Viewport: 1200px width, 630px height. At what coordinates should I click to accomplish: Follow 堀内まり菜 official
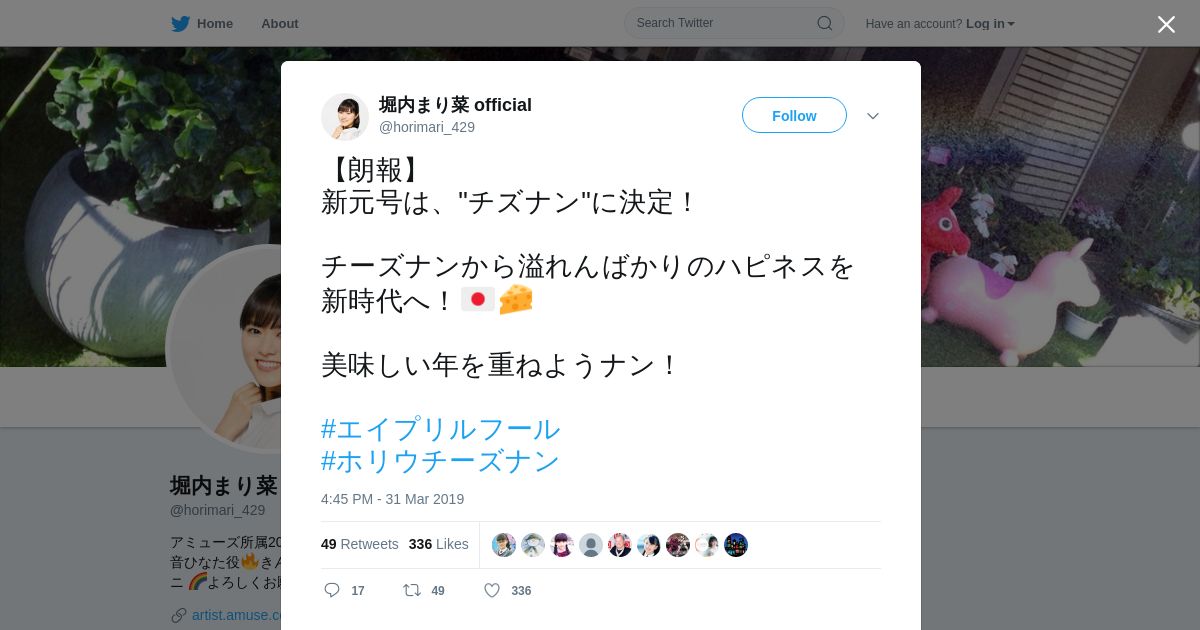point(794,115)
